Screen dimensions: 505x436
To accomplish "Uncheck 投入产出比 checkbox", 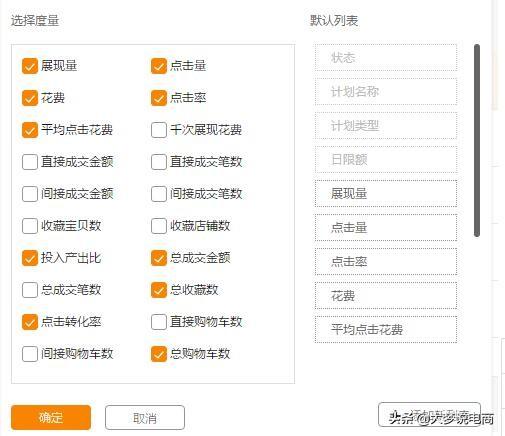I will click(30, 258).
